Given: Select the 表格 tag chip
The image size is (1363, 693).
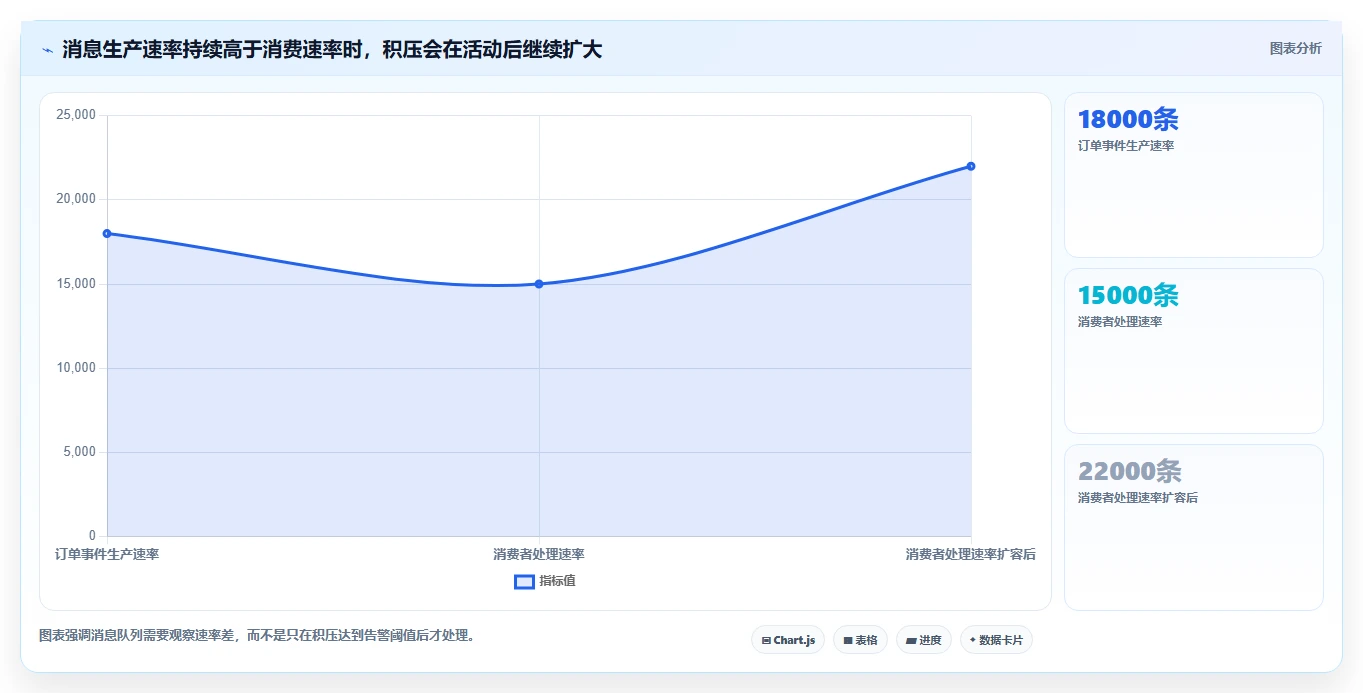Looking at the screenshot, I should pos(860,640).
